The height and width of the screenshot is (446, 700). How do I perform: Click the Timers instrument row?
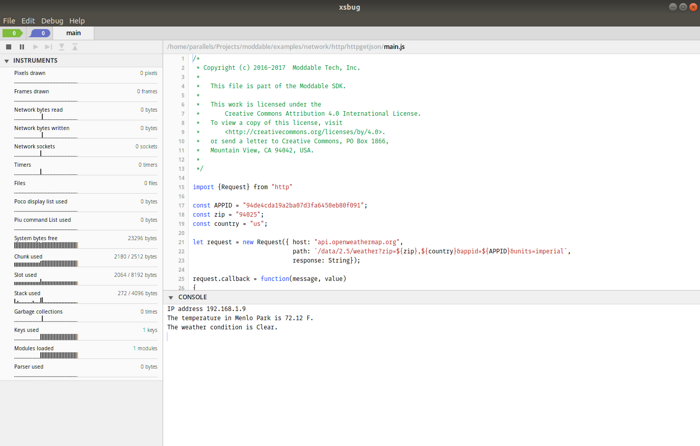(85, 167)
